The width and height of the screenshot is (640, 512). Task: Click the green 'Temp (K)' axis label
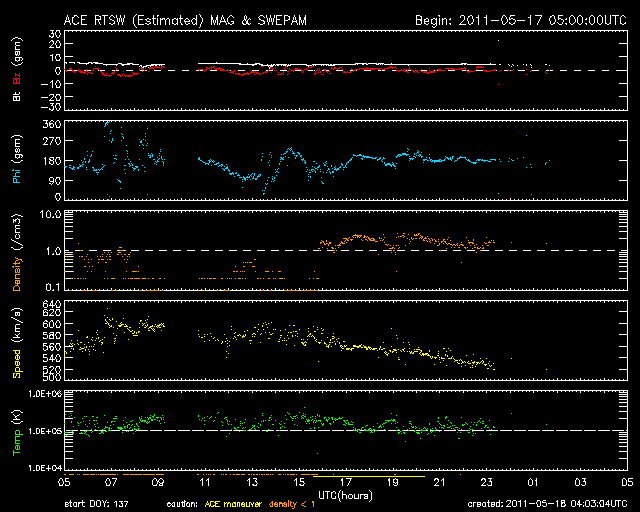click(17, 433)
